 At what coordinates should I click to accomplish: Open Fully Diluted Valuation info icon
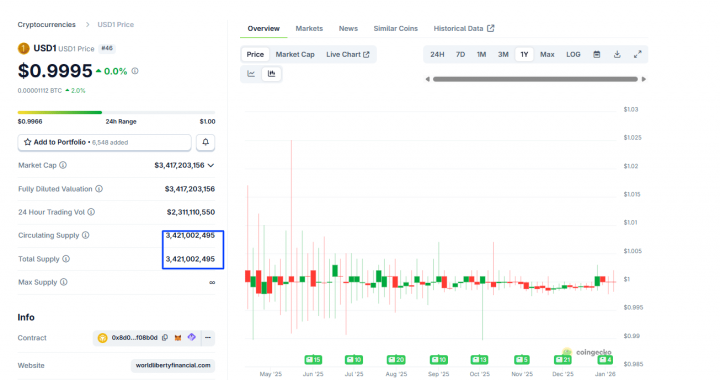tap(99, 189)
